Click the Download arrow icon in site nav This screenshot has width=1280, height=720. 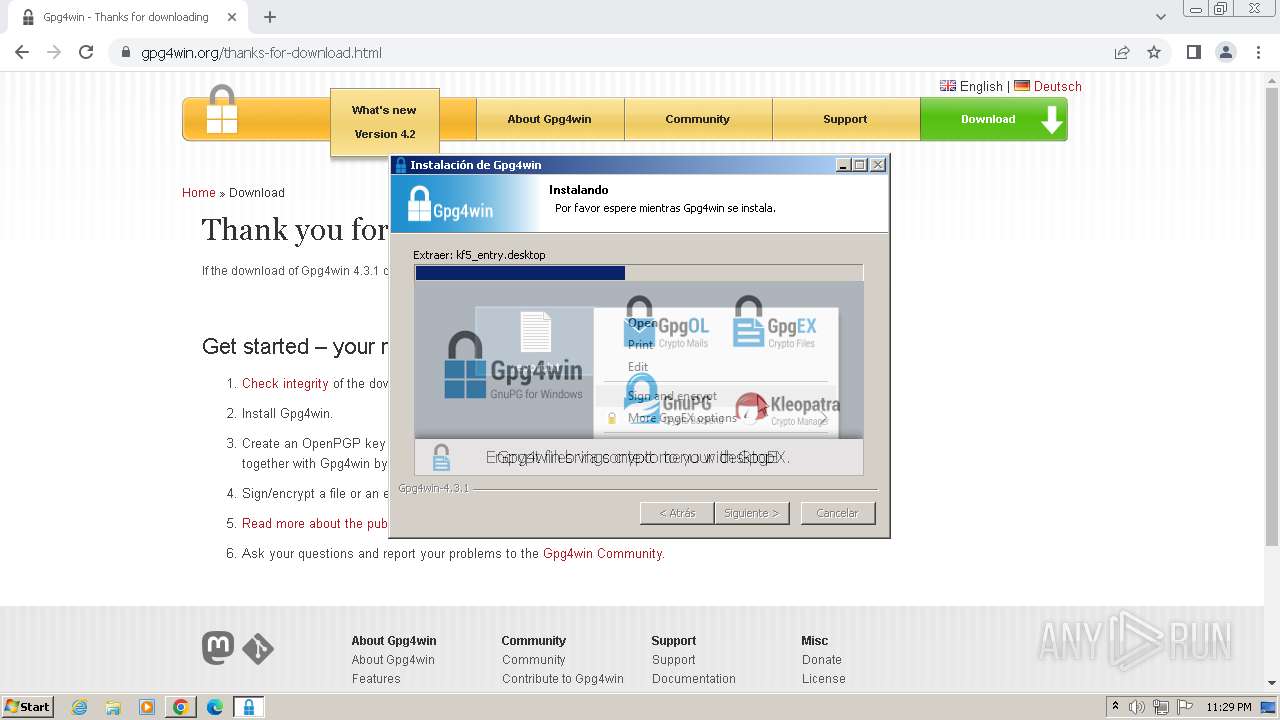(x=1051, y=119)
